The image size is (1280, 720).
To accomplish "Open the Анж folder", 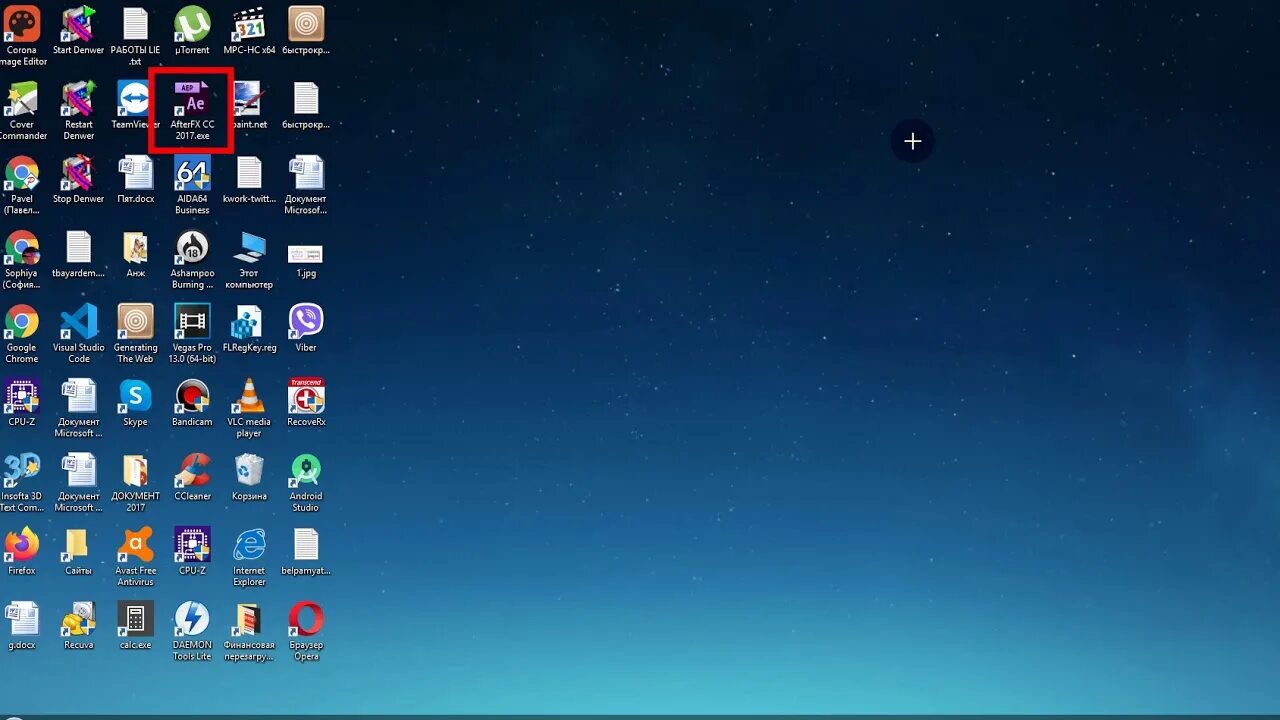I will (135, 254).
